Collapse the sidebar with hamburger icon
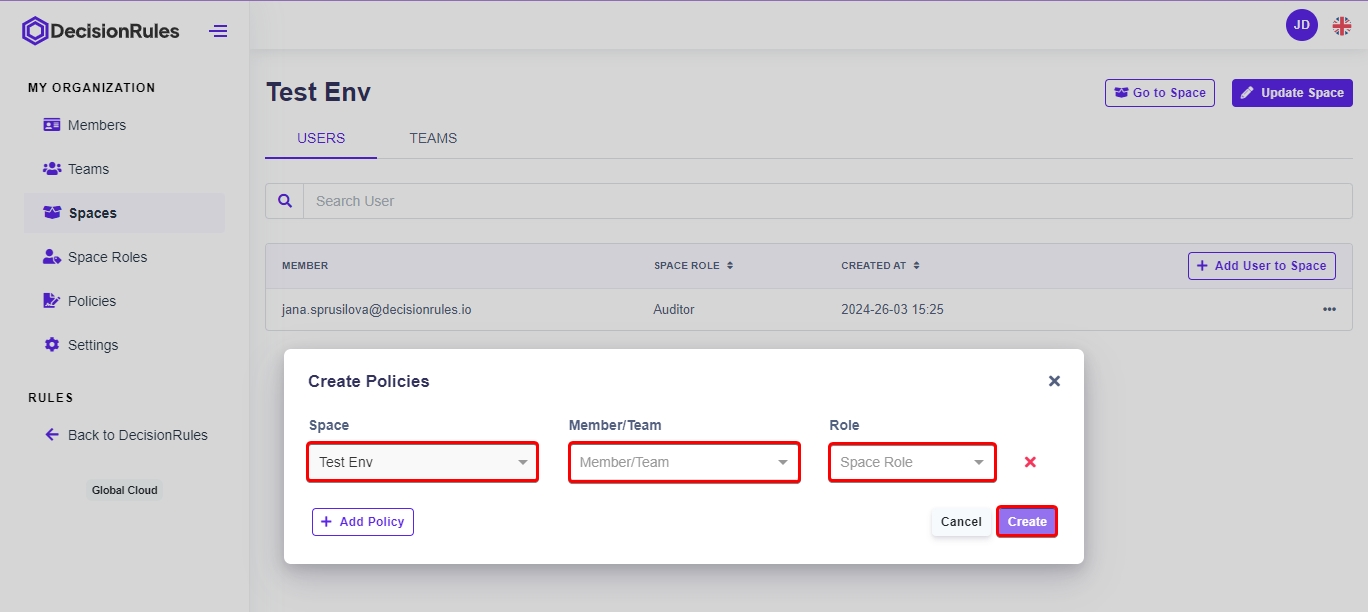Image resolution: width=1368 pixels, height=612 pixels. pyautogui.click(x=218, y=31)
